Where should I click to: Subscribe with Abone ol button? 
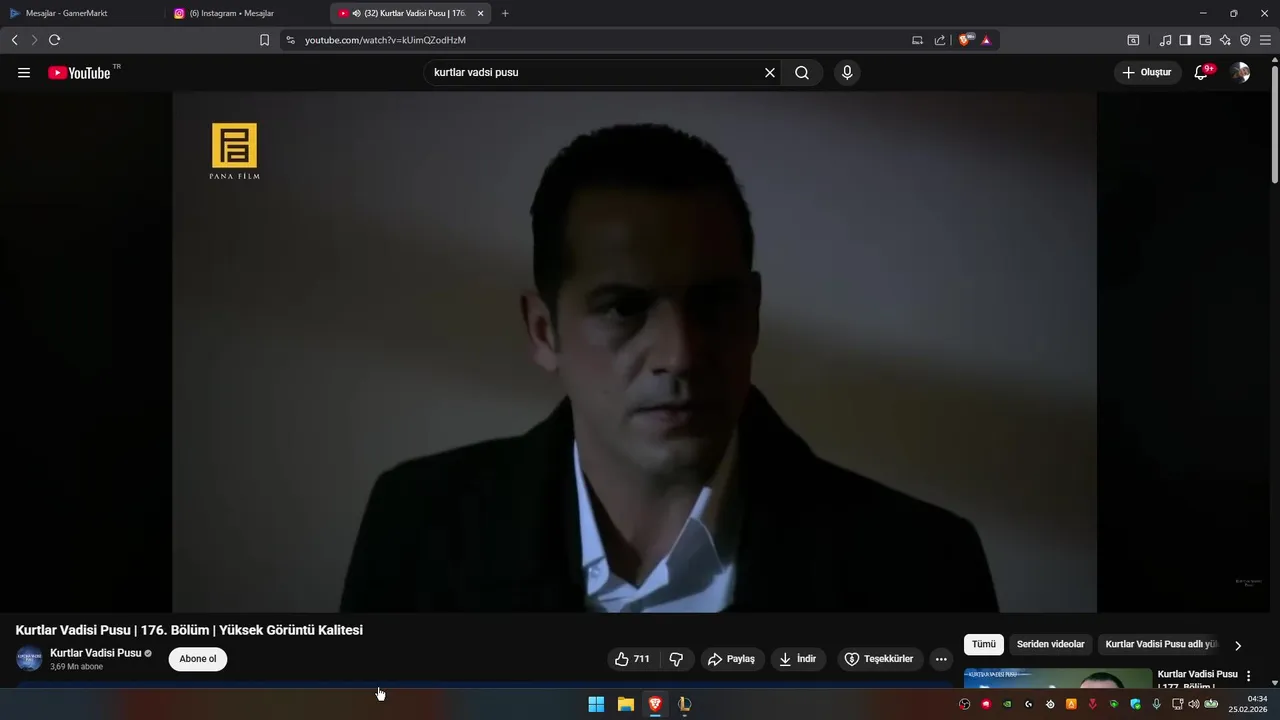(x=198, y=659)
